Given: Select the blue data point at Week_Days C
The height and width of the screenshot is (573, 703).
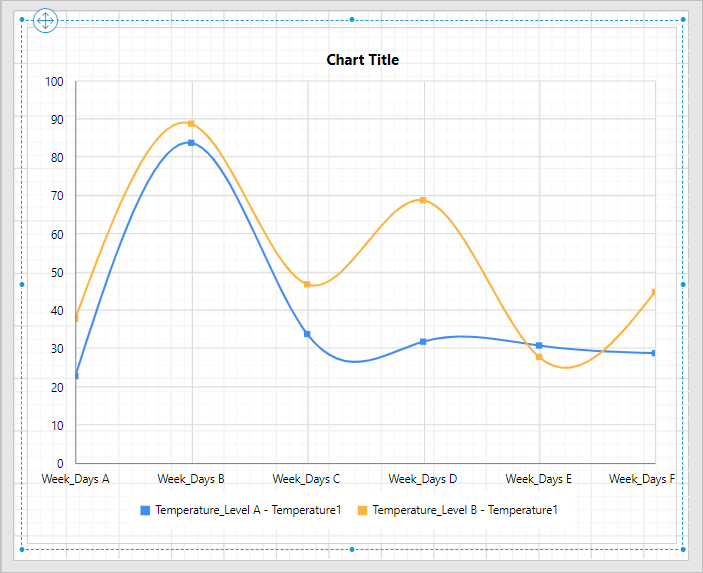Looking at the screenshot, I should point(307,334).
